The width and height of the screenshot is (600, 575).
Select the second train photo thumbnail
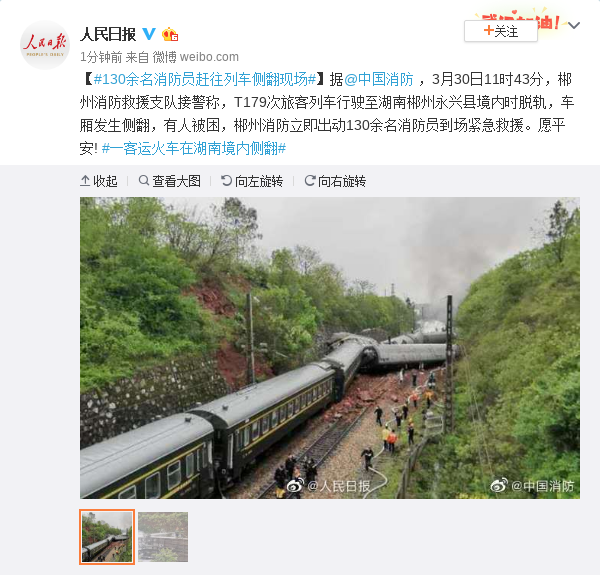163,537
